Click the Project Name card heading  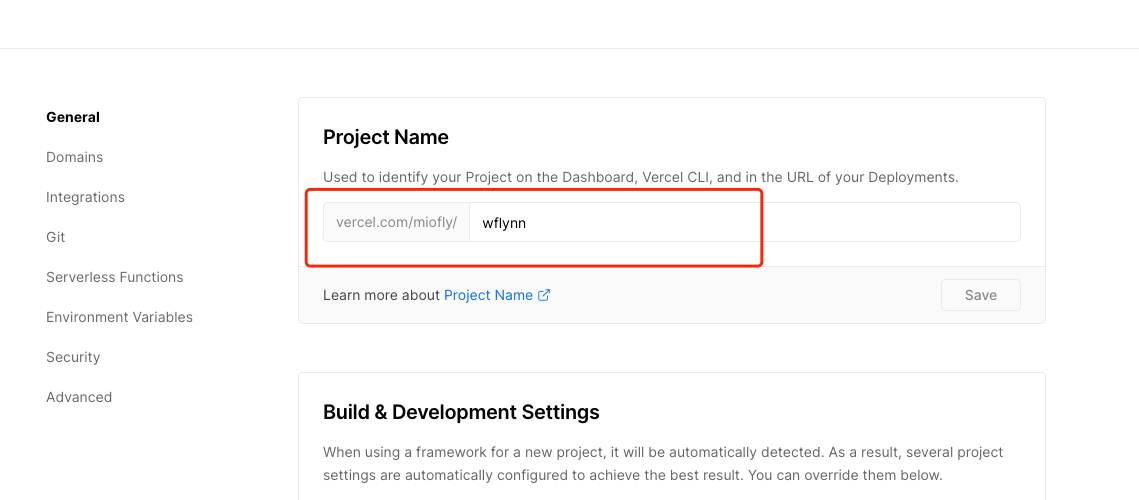click(386, 137)
